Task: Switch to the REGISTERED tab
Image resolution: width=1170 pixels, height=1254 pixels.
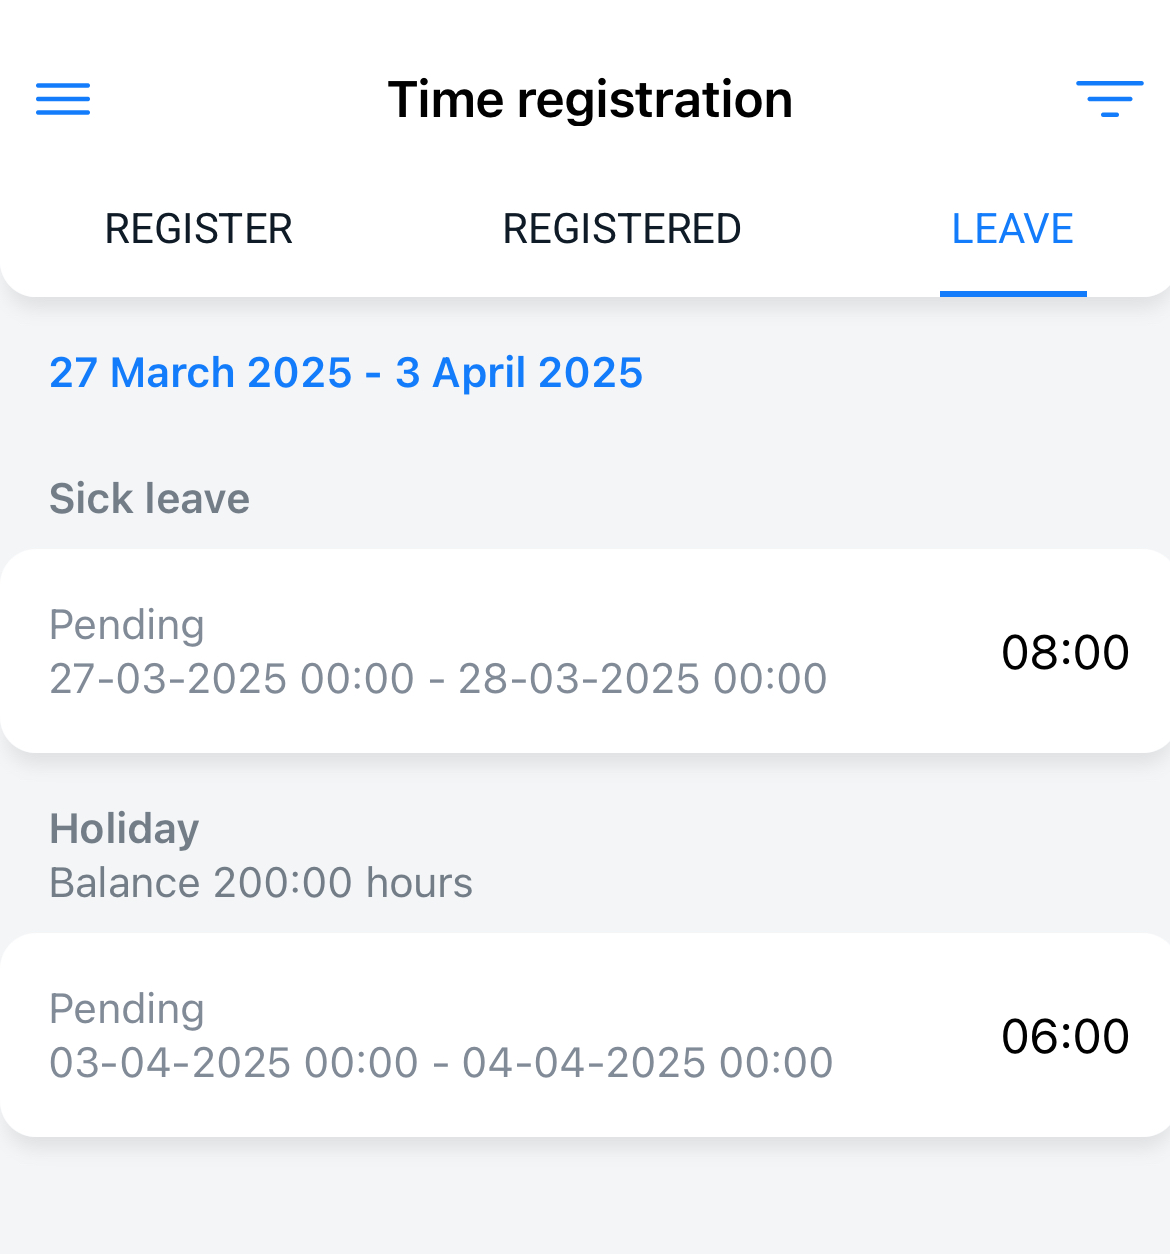Action: coord(621,229)
